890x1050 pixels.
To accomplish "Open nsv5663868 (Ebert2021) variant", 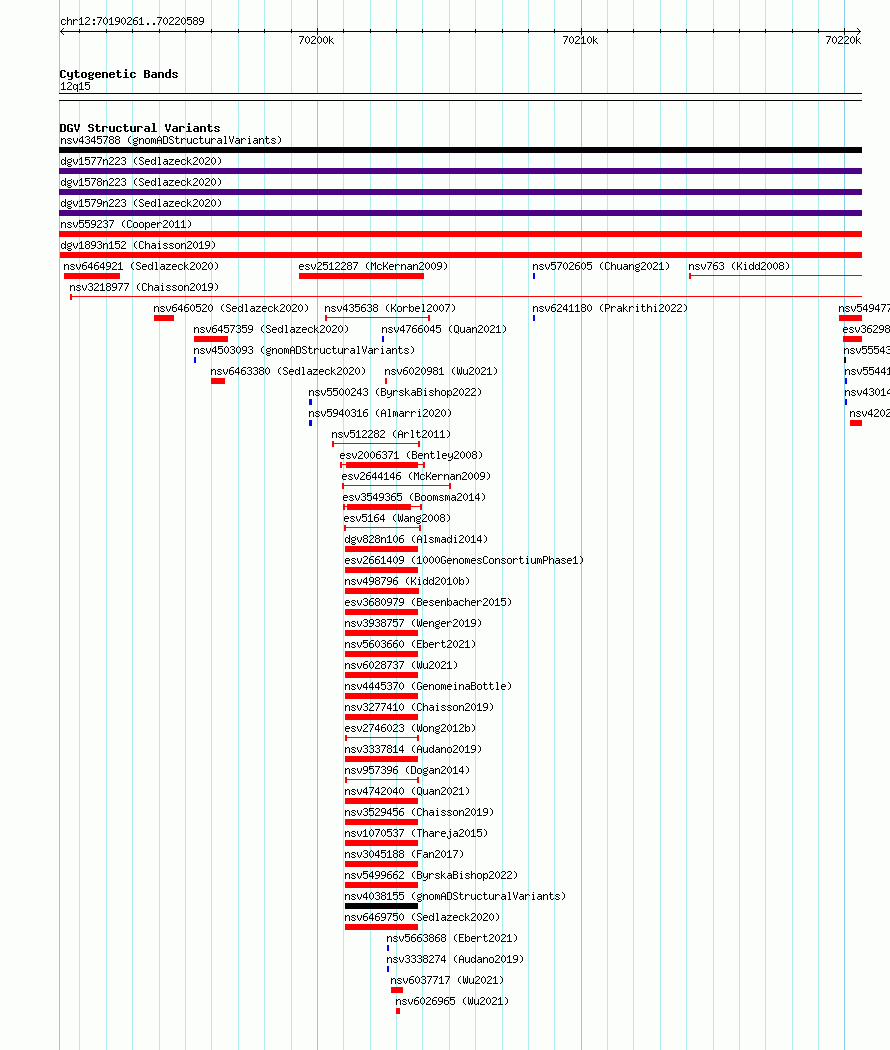I will (x=452, y=938).
